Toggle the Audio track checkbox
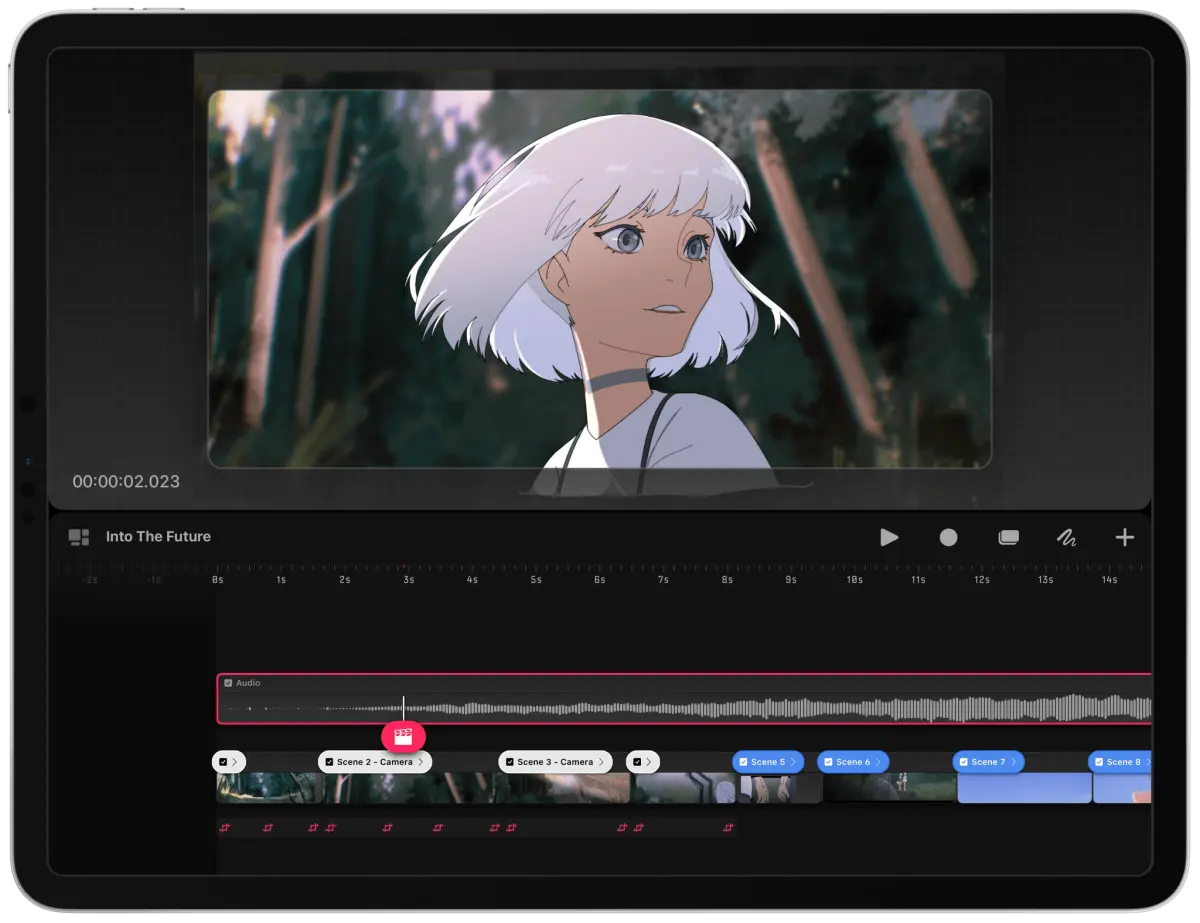The height and width of the screenshot is (923, 1200). [x=229, y=683]
